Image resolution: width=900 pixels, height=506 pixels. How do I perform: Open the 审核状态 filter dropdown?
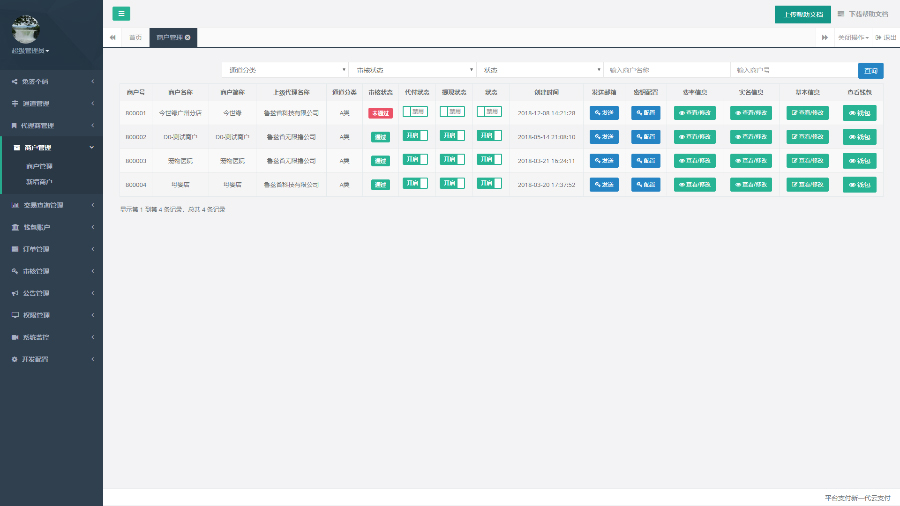point(412,70)
